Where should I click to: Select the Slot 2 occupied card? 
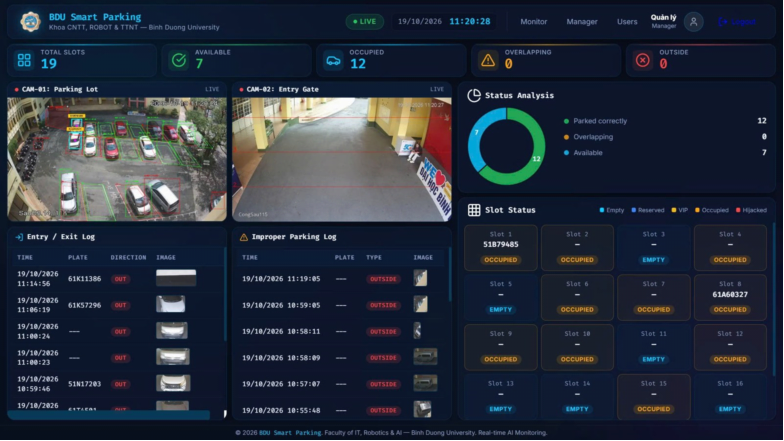[x=577, y=248]
